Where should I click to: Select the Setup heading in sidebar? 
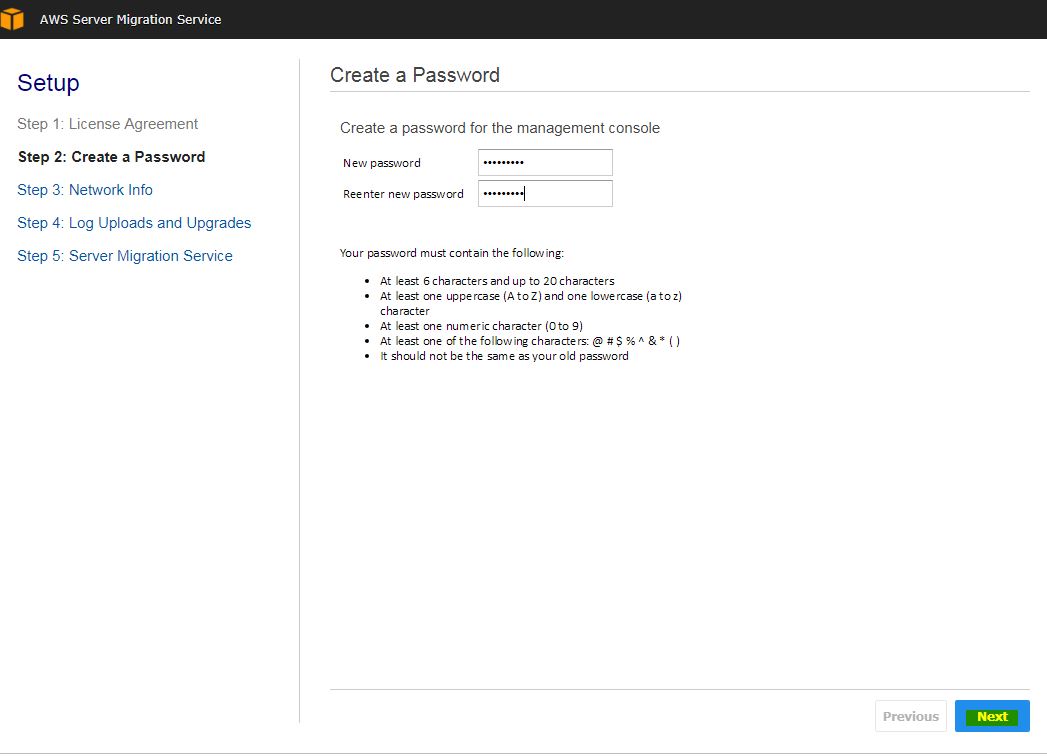point(48,83)
